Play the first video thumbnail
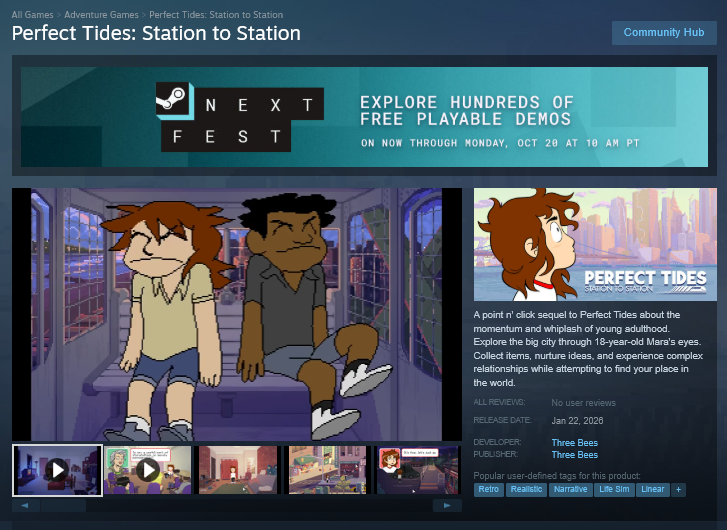The width and height of the screenshot is (727, 530). point(57,470)
